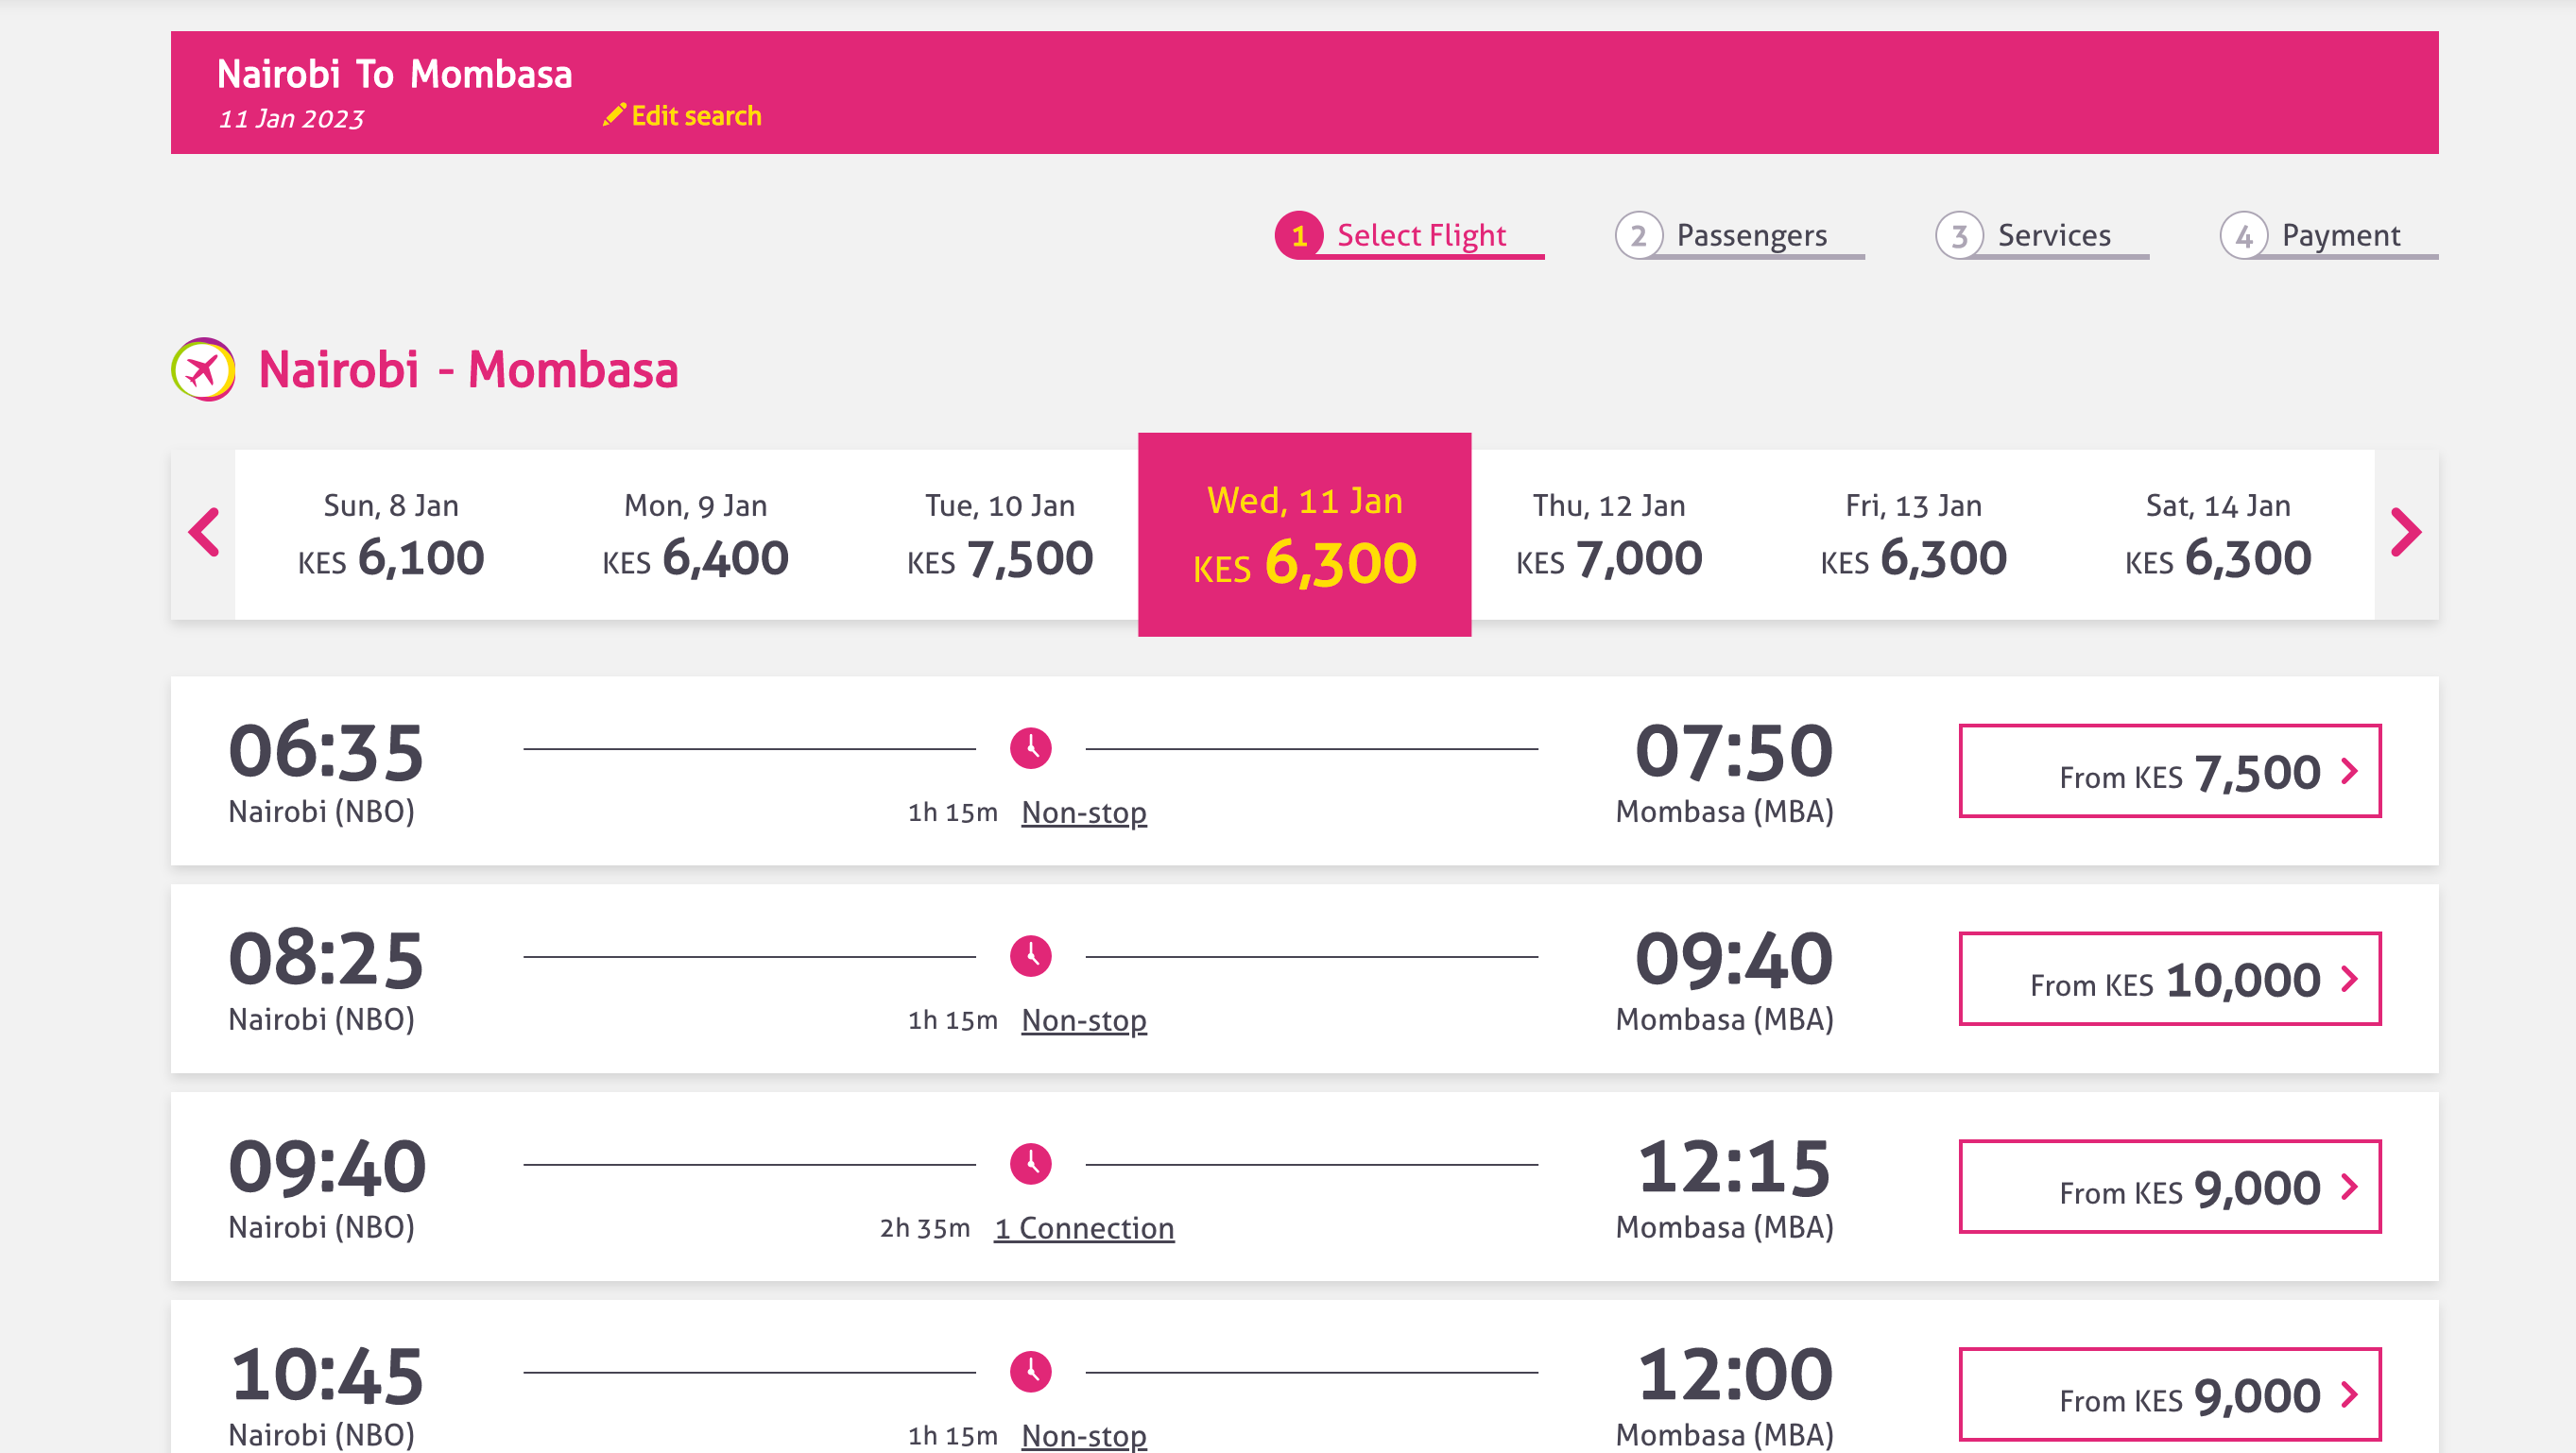Show earlier dates with the left arrow
This screenshot has width=2576, height=1453.
point(204,533)
